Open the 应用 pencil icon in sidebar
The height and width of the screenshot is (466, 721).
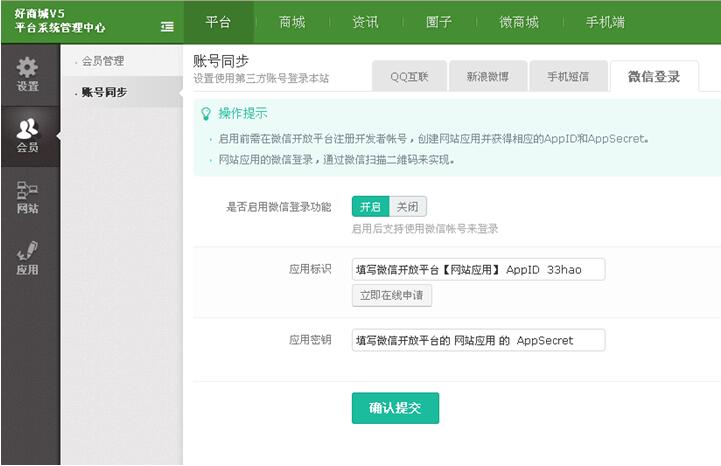27,250
